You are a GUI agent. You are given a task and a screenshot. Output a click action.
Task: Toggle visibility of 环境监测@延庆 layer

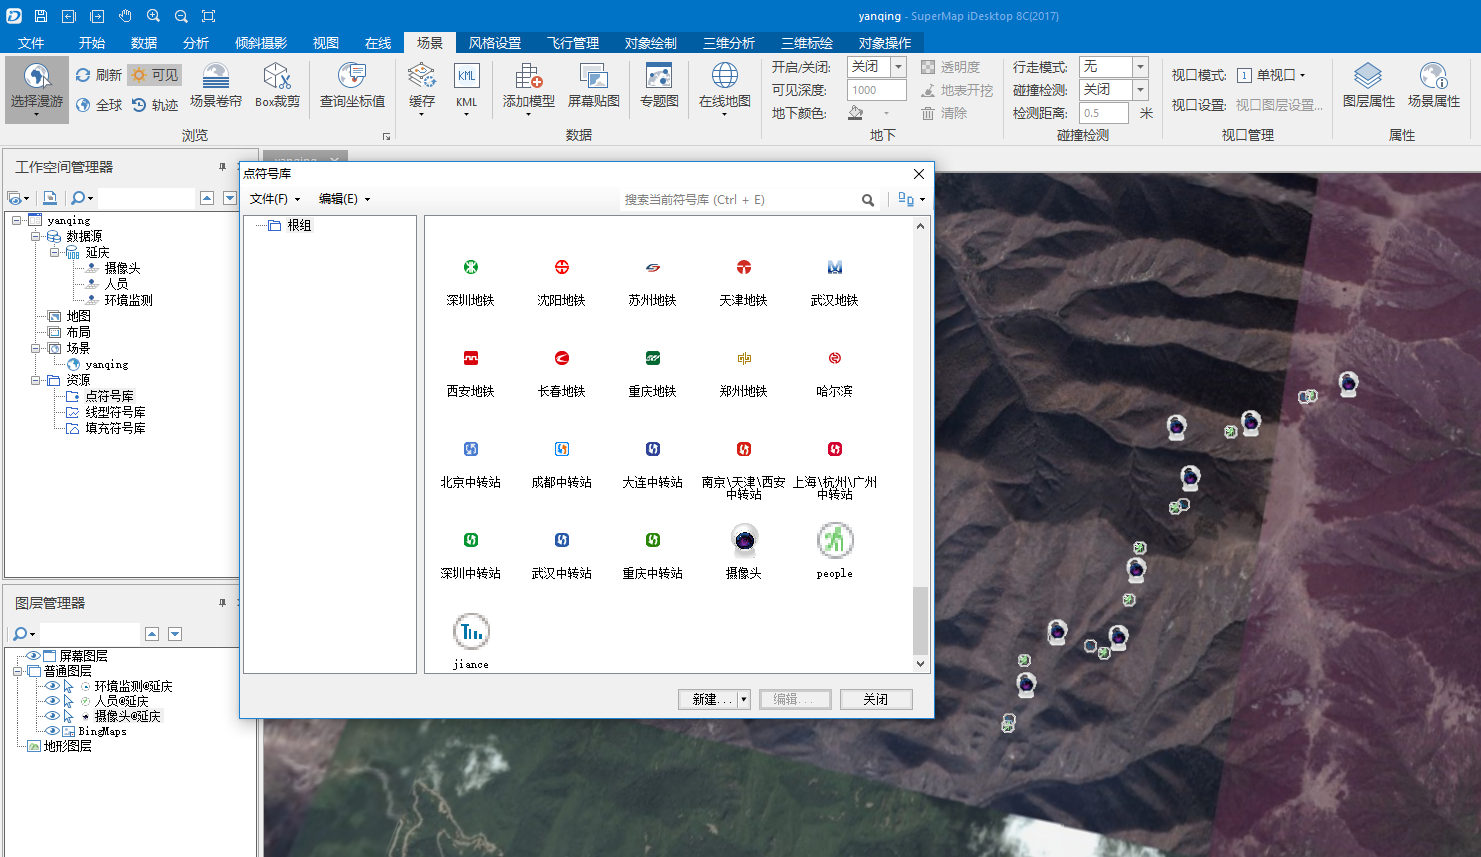pyautogui.click(x=52, y=686)
